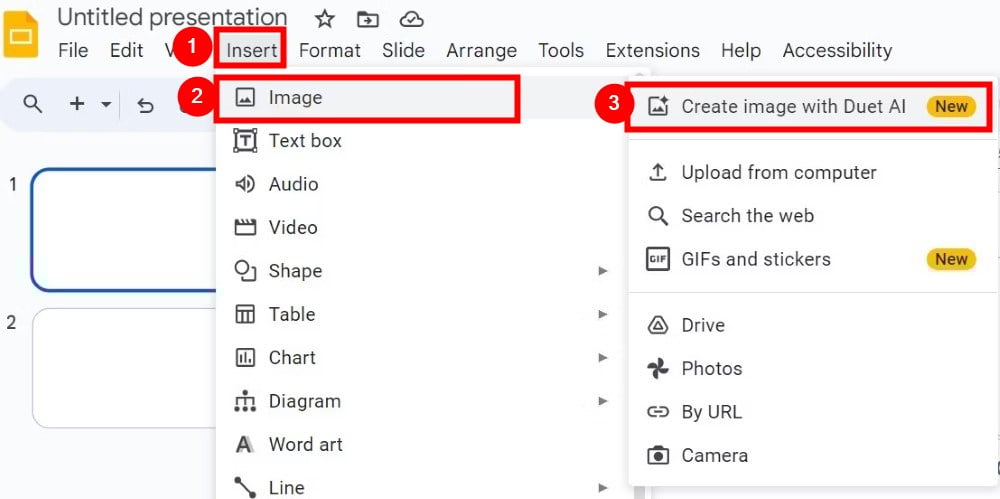1000x499 pixels.
Task: Open the Format menu
Action: pyautogui.click(x=330, y=50)
